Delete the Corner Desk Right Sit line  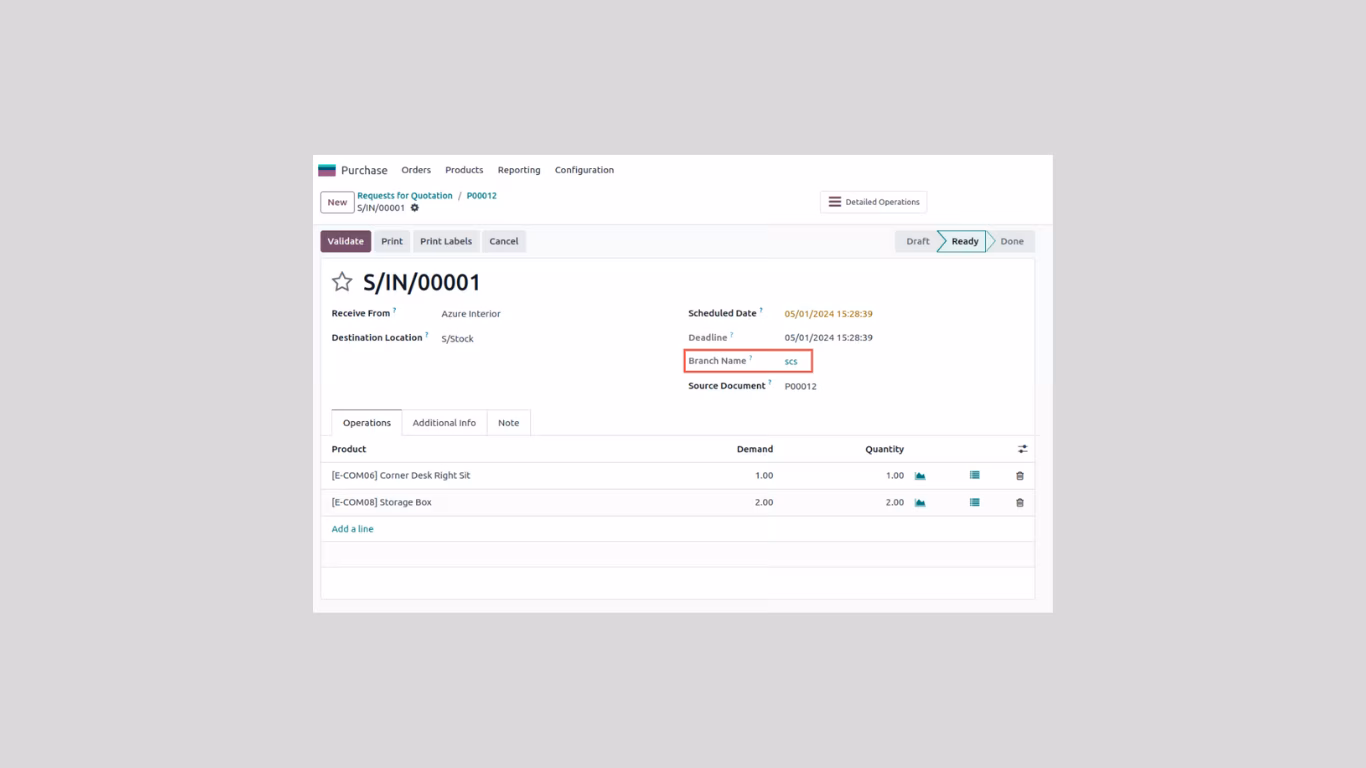1020,476
